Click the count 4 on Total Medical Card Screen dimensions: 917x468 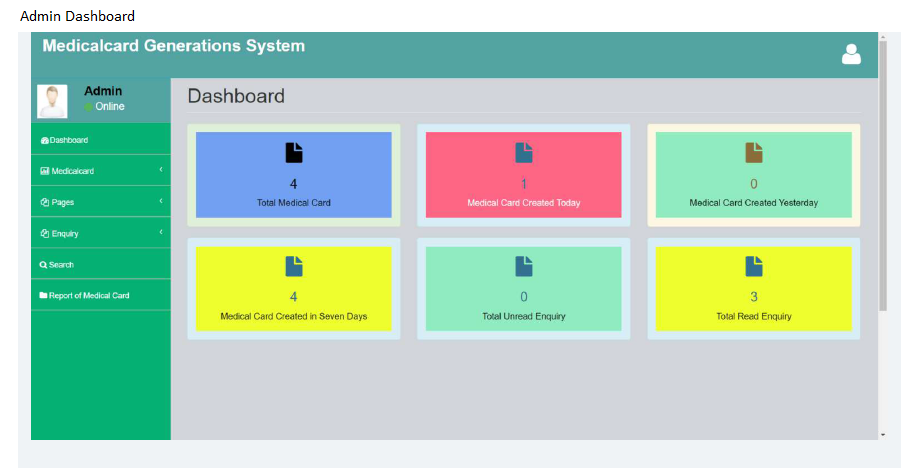pos(294,184)
